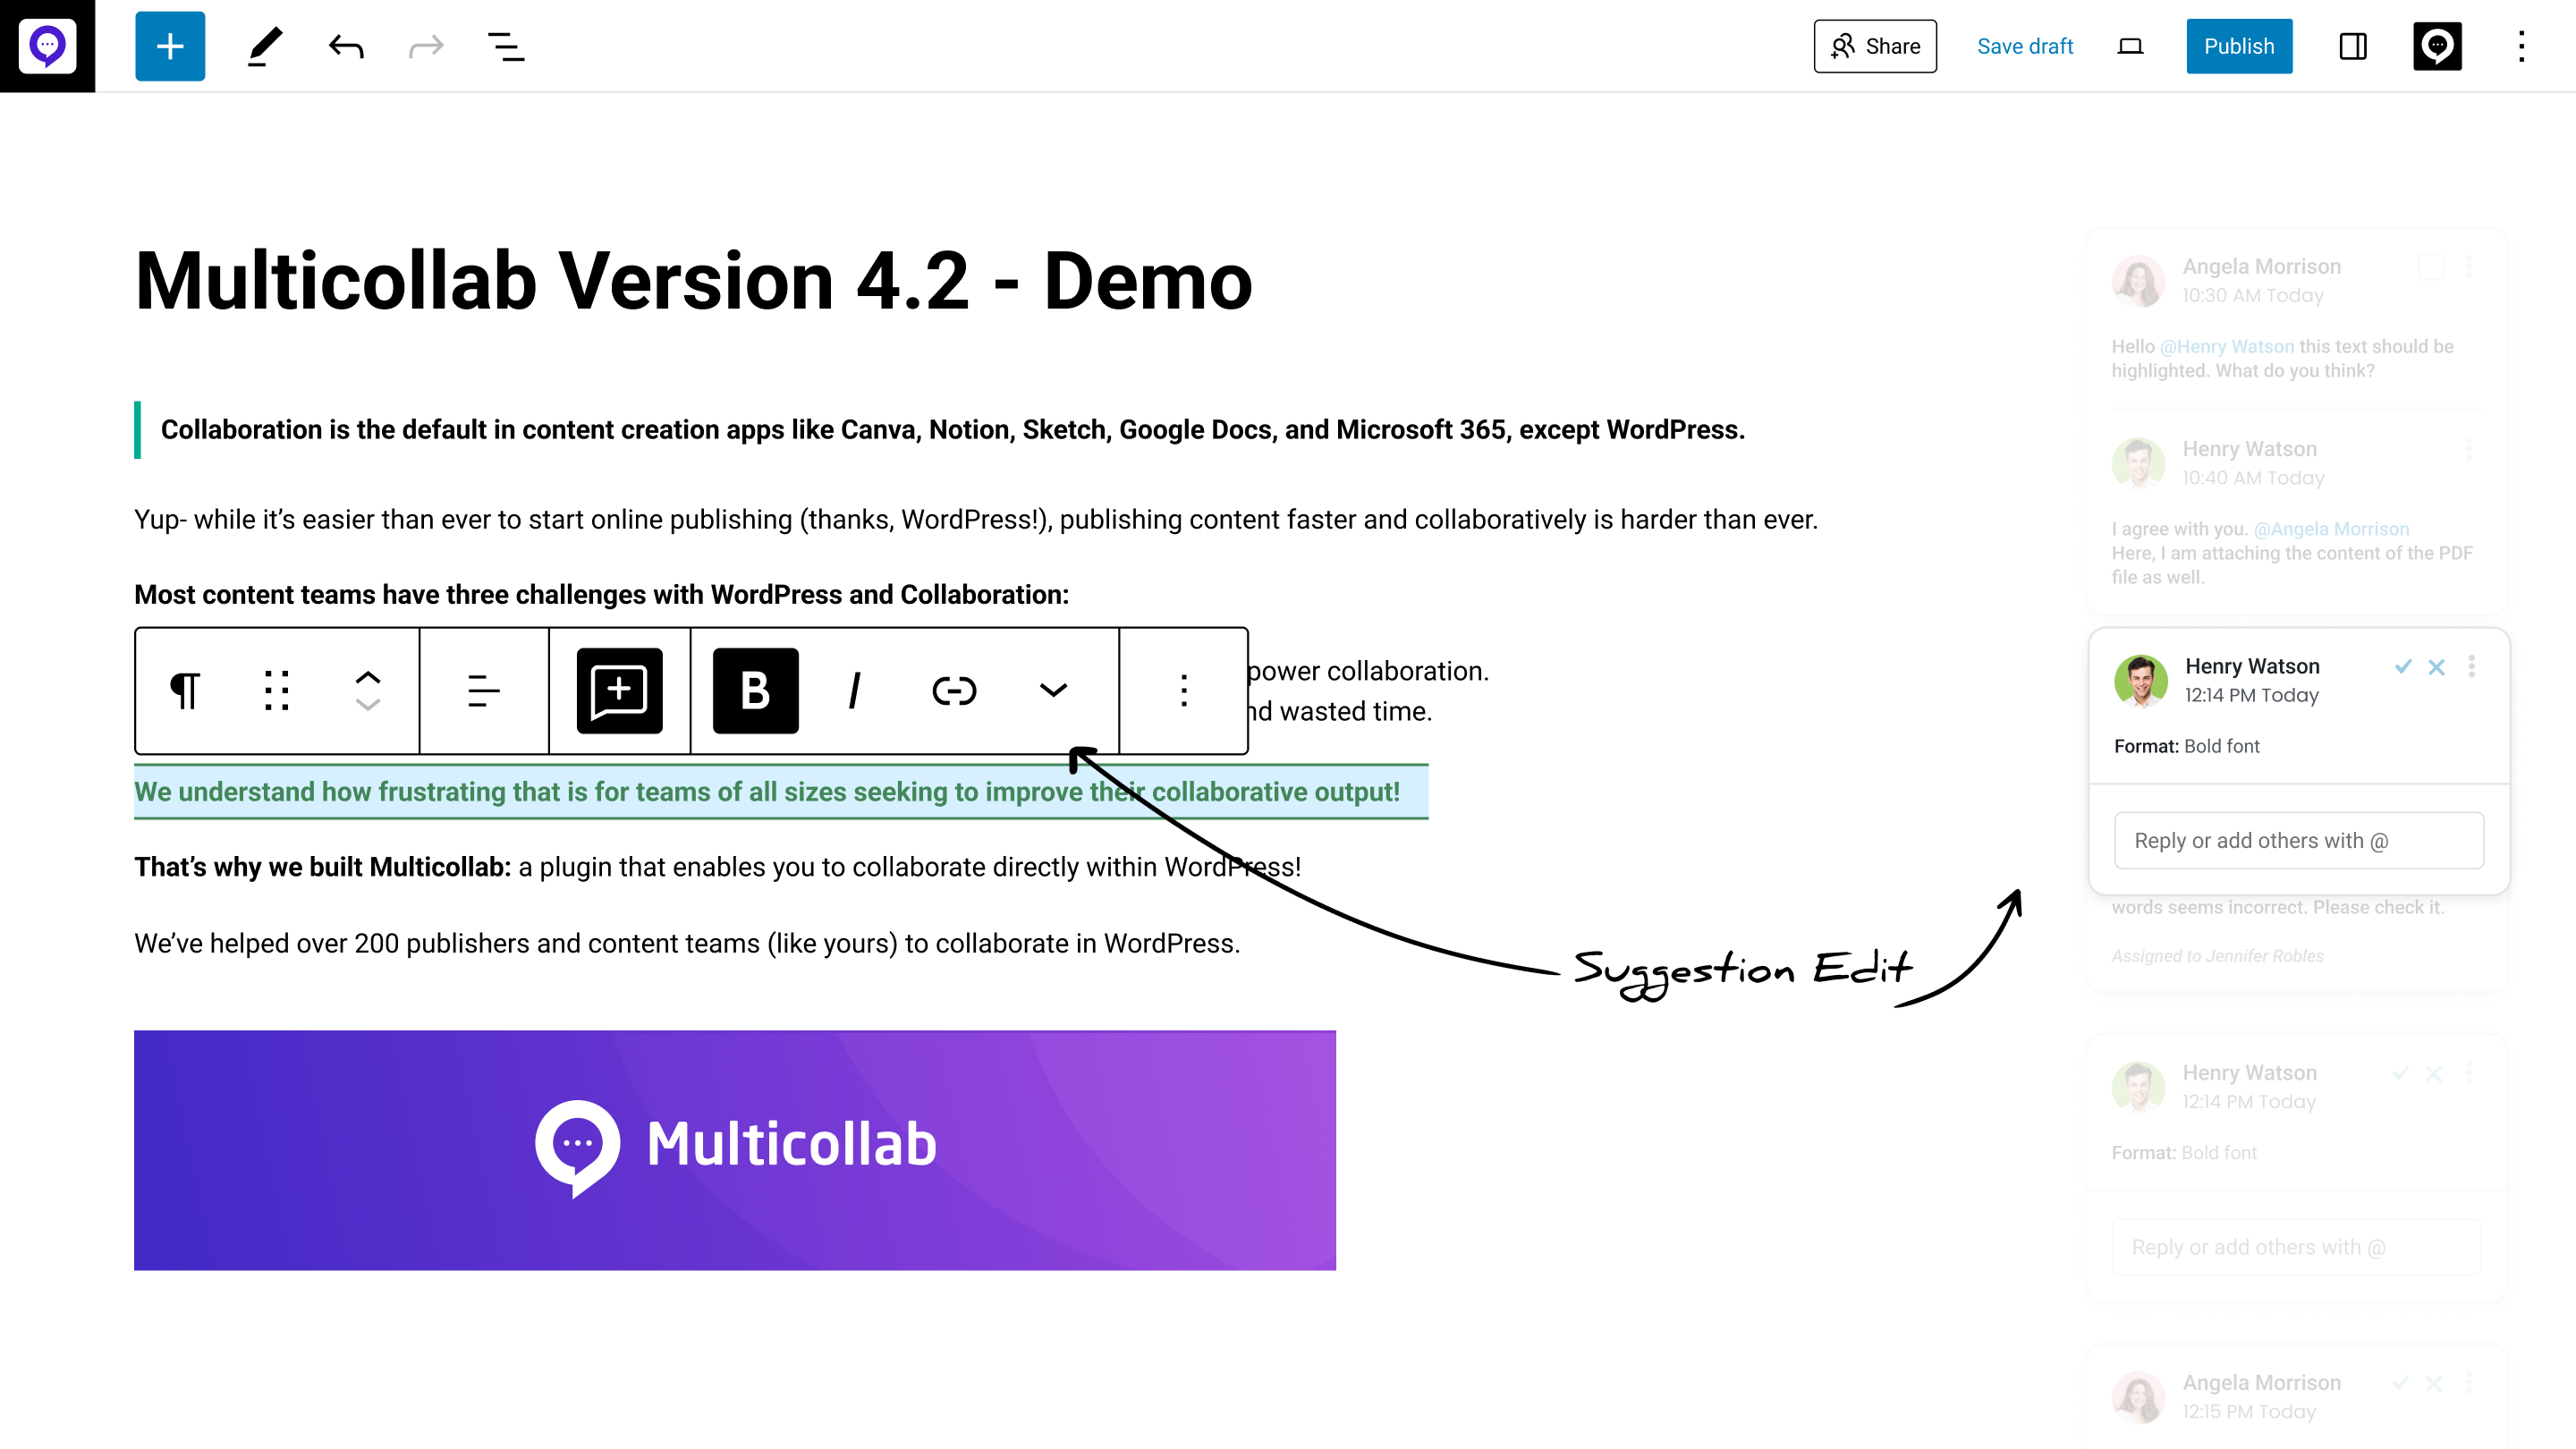Dismiss Henry Watson's comment with X
Image resolution: width=2576 pixels, height=1449 pixels.
pos(2436,667)
